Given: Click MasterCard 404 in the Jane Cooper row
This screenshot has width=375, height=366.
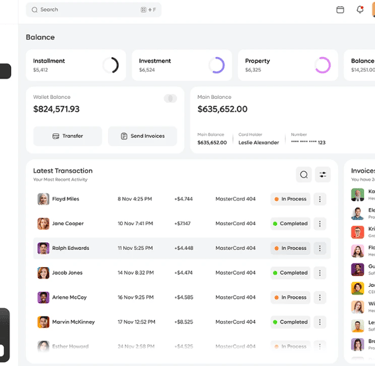Looking at the screenshot, I should 235,224.
